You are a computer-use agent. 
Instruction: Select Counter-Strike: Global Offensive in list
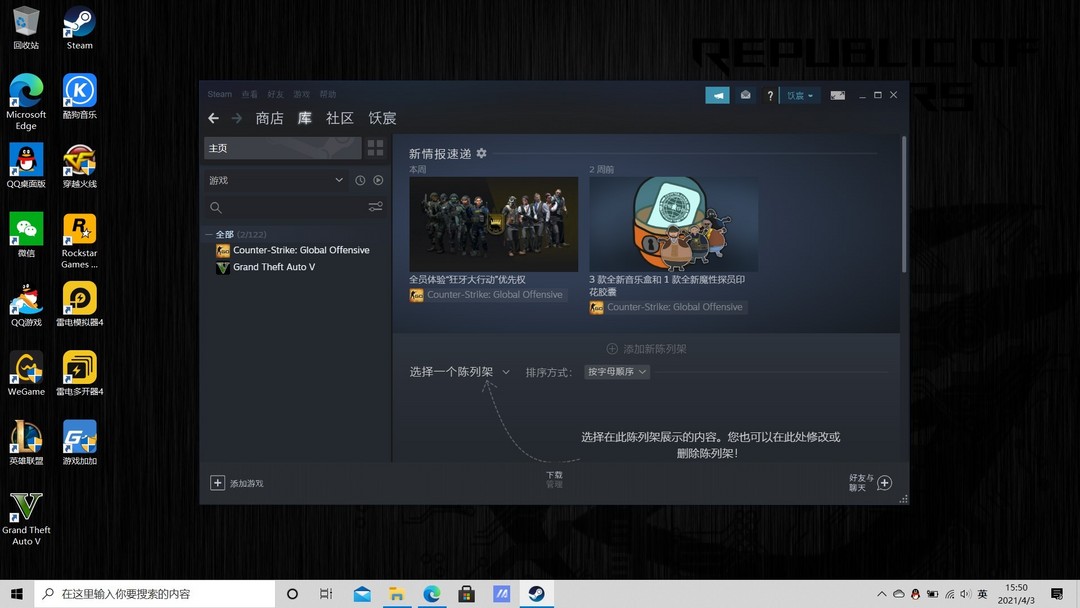301,250
